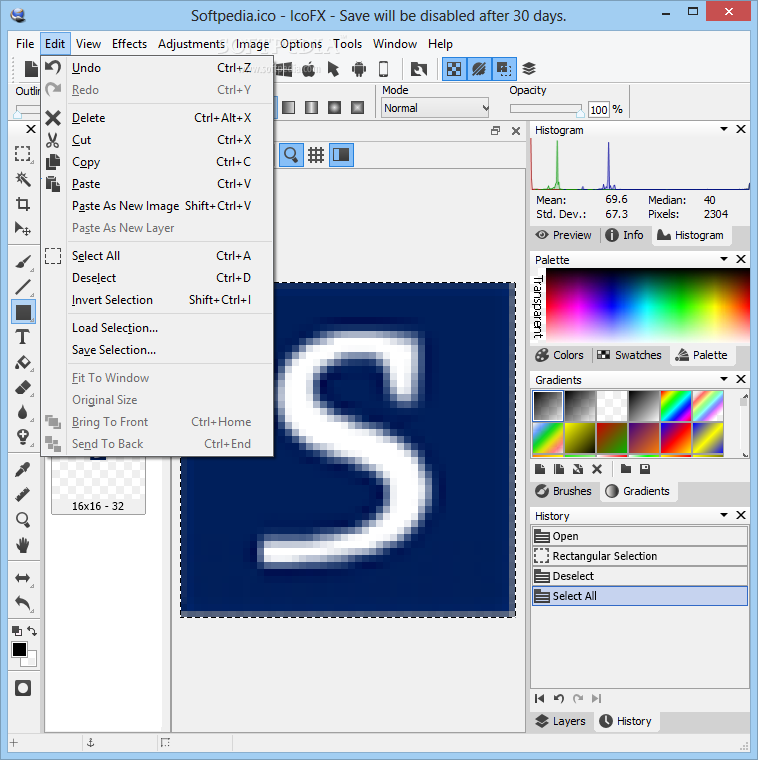
Task: Select the Line tool
Action: click(23, 287)
